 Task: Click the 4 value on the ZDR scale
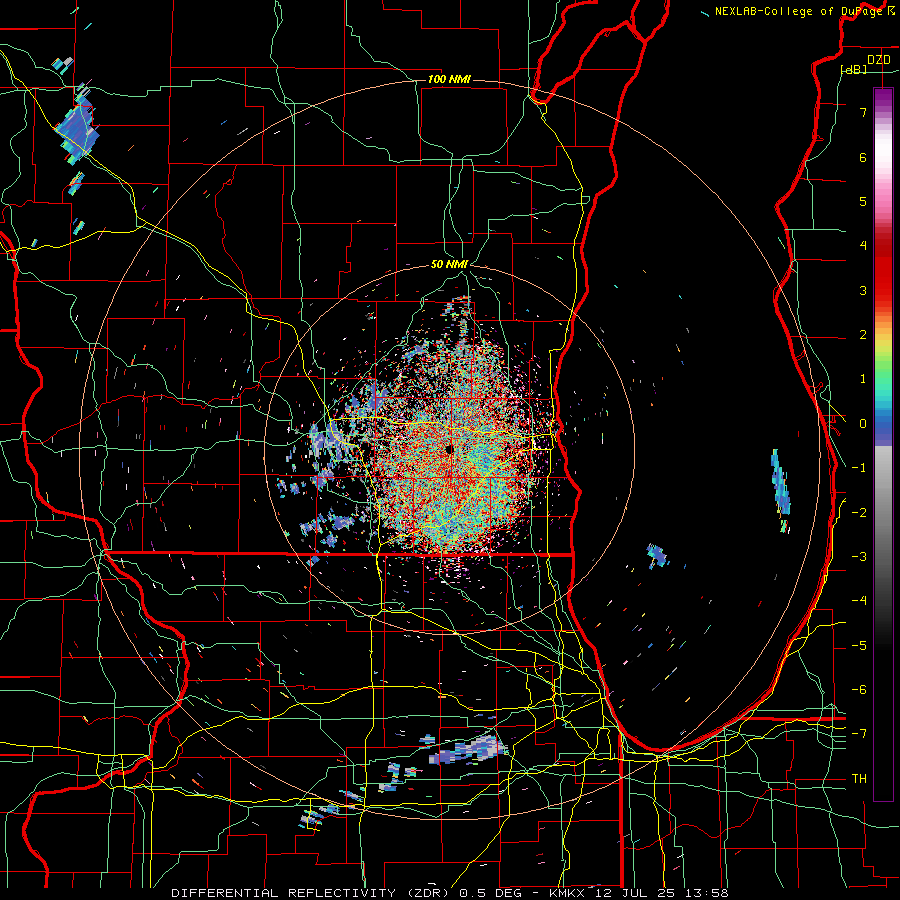[863, 246]
